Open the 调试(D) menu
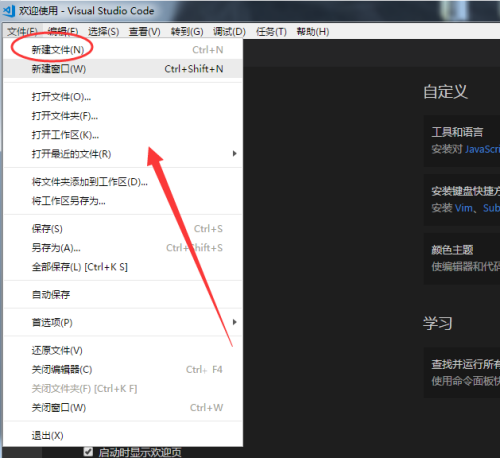Viewport: 500px width, 458px height. [x=229, y=31]
